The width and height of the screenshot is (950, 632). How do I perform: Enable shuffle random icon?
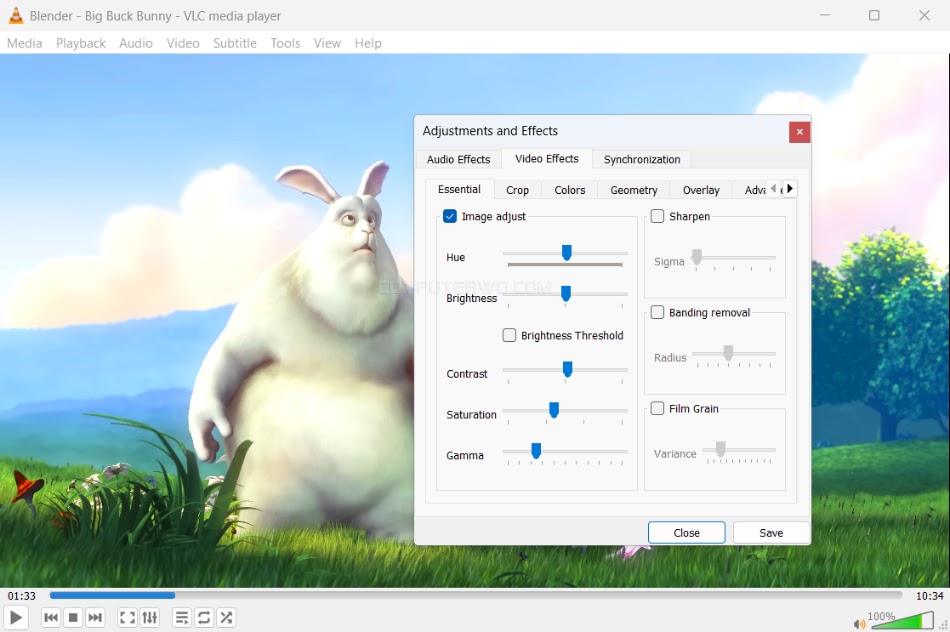tap(227, 617)
